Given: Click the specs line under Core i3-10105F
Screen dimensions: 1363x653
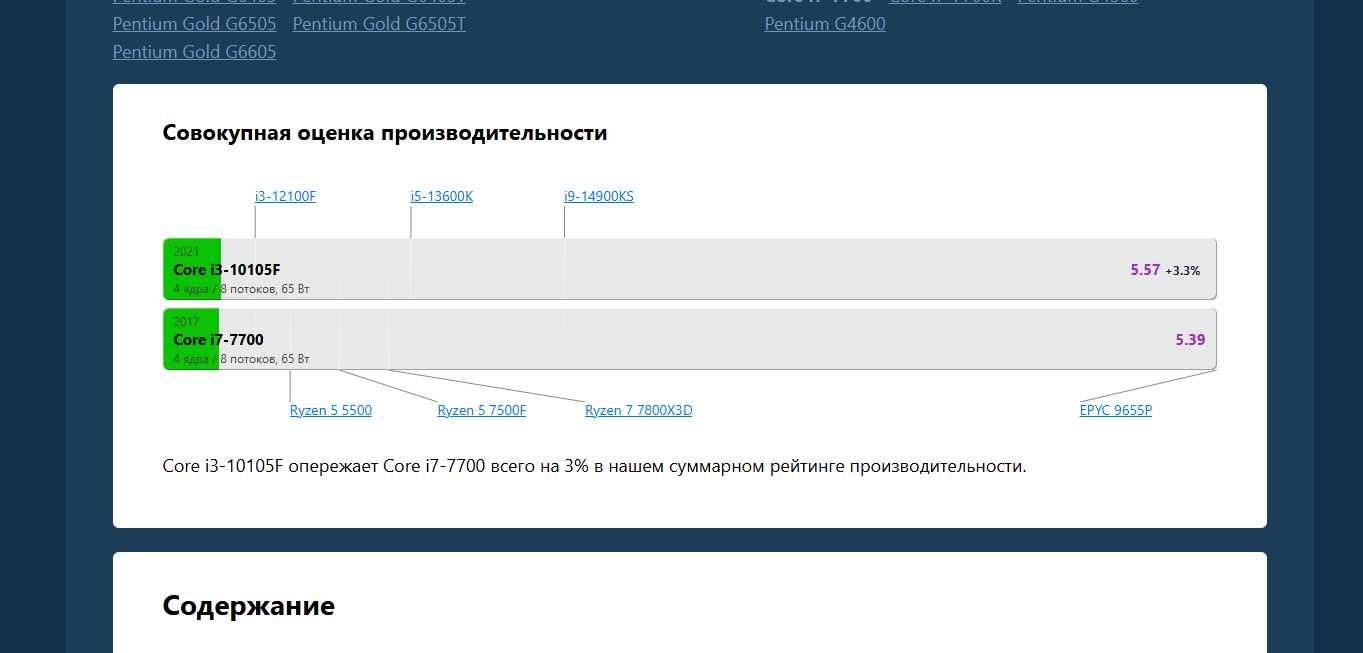Looking at the screenshot, I should 241,289.
